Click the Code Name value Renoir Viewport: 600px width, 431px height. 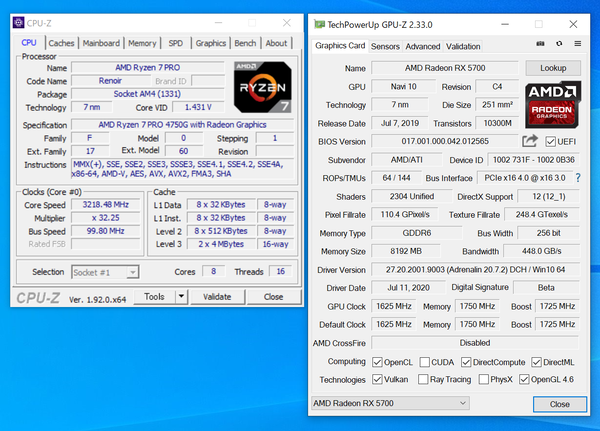click(110, 81)
